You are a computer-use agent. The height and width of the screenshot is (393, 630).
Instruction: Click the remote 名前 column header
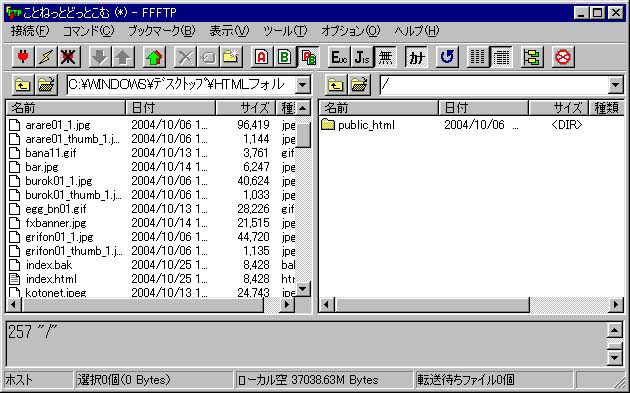(378, 108)
